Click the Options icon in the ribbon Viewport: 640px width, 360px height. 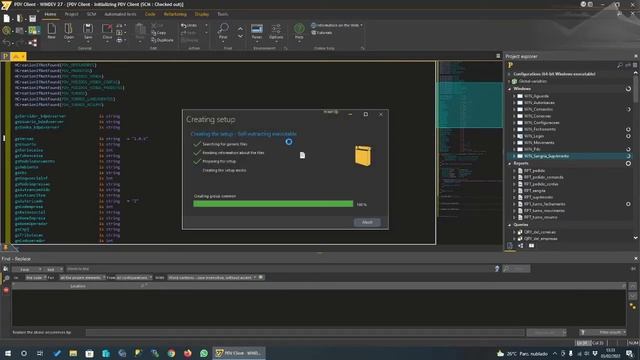[276, 29]
